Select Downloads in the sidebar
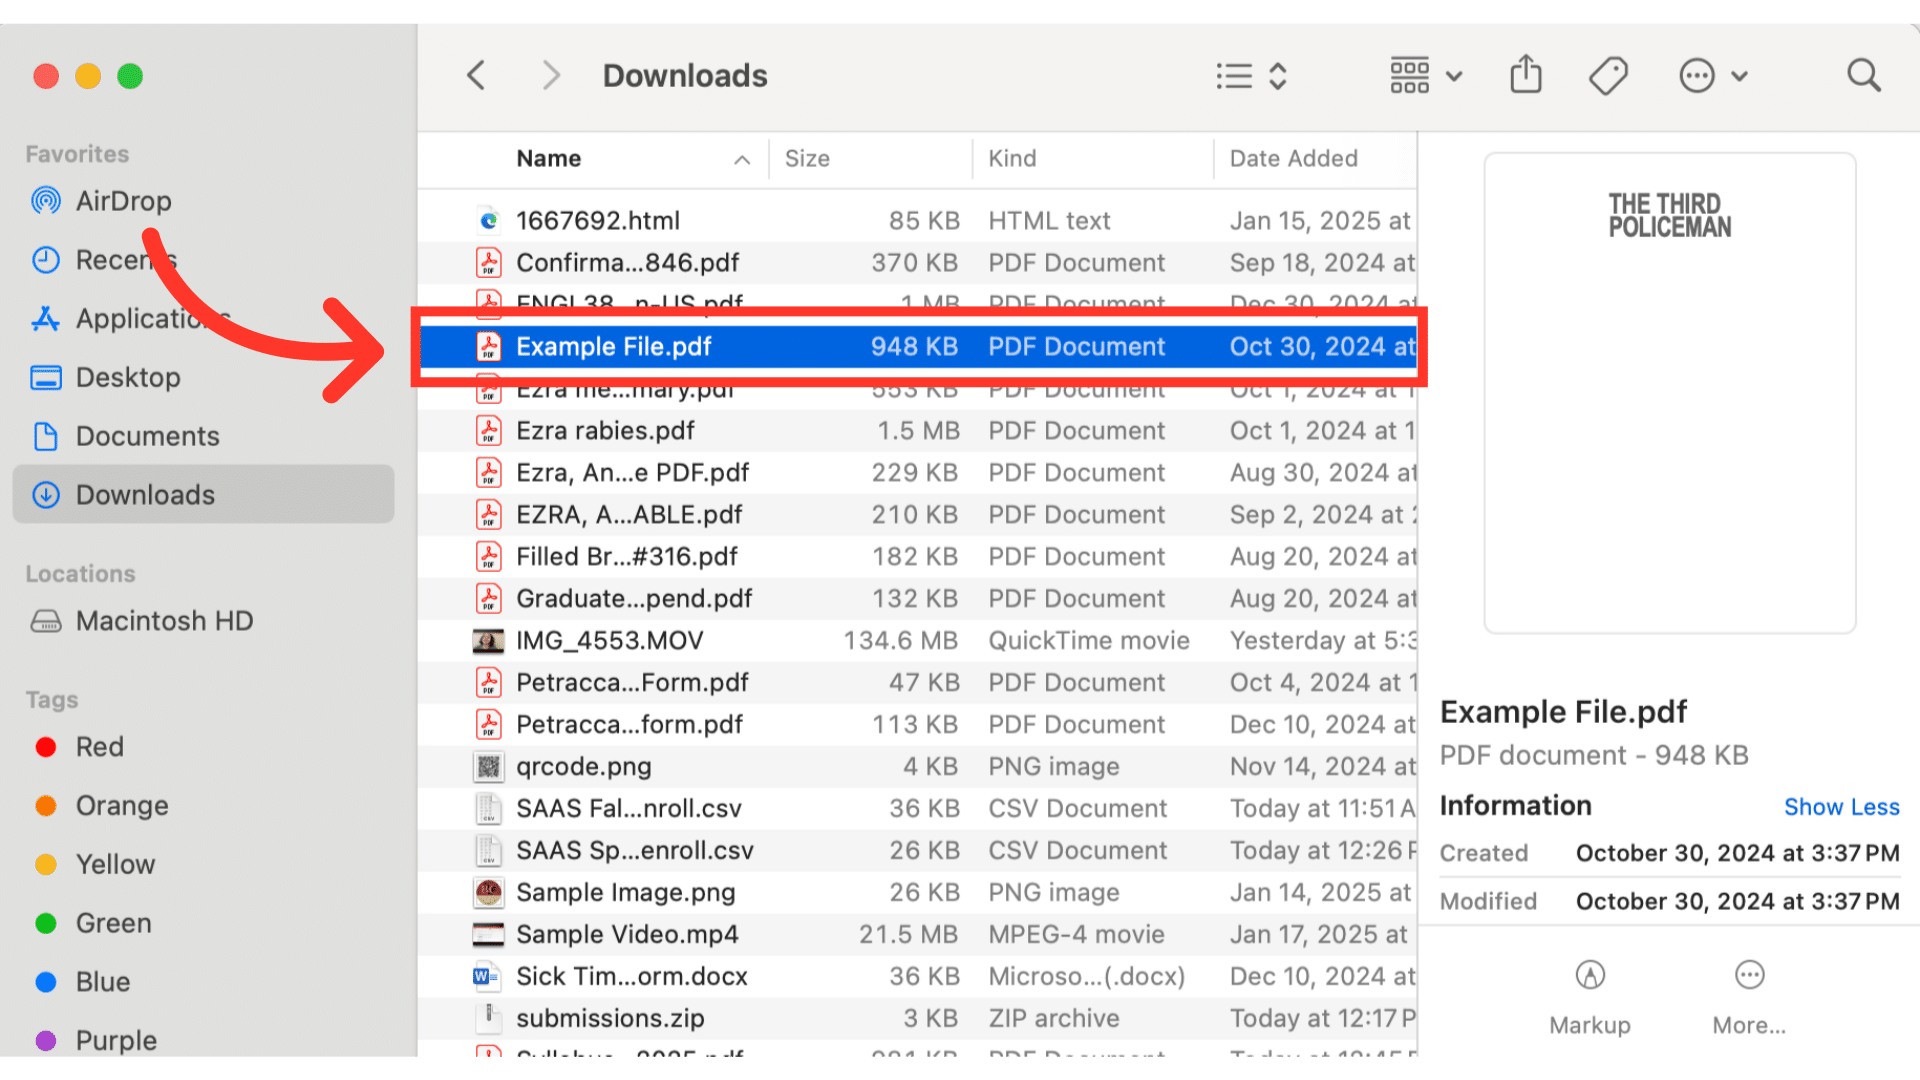Screen dimensions: 1920x1080 204,494
